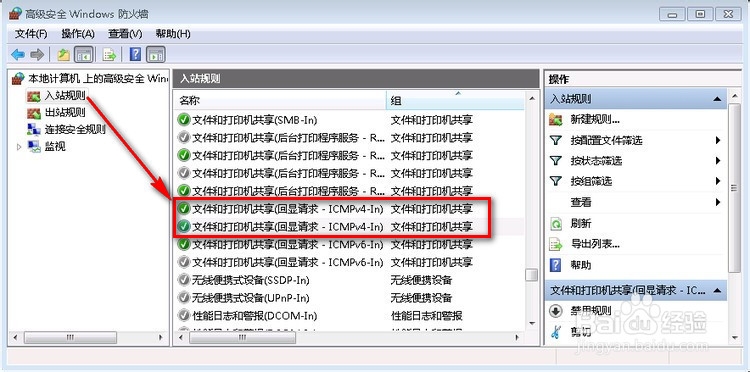Click the actions pane vertical scrollbar thumb
Viewport: 750px width, 372px height.
coord(735,187)
